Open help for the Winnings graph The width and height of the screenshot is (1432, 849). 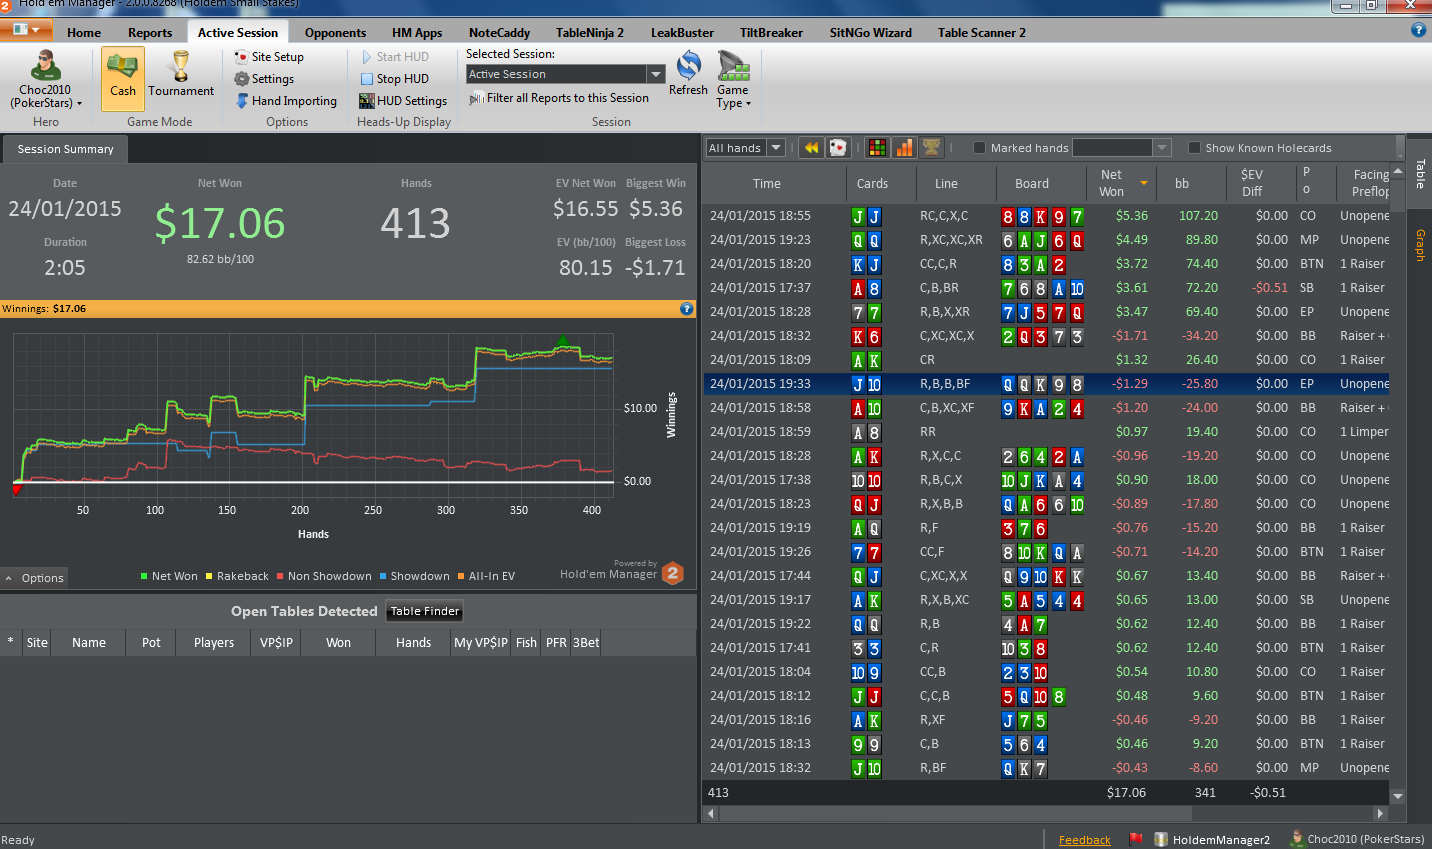tap(687, 309)
